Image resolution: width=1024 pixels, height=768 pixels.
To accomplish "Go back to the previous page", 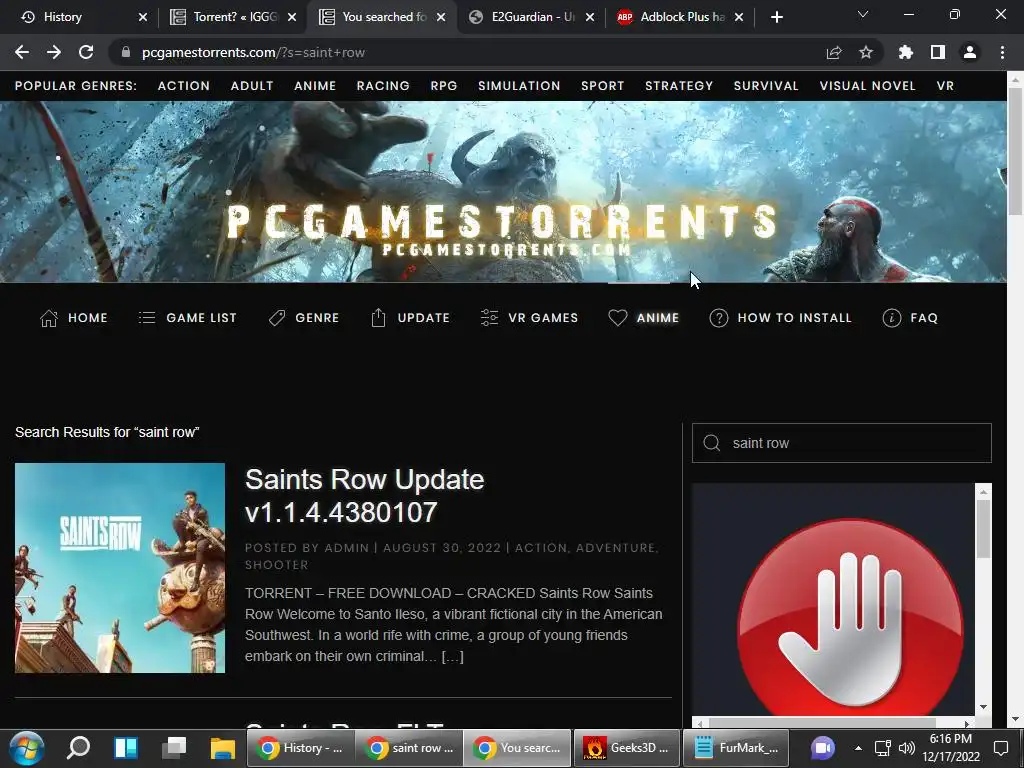I will [x=22, y=52].
